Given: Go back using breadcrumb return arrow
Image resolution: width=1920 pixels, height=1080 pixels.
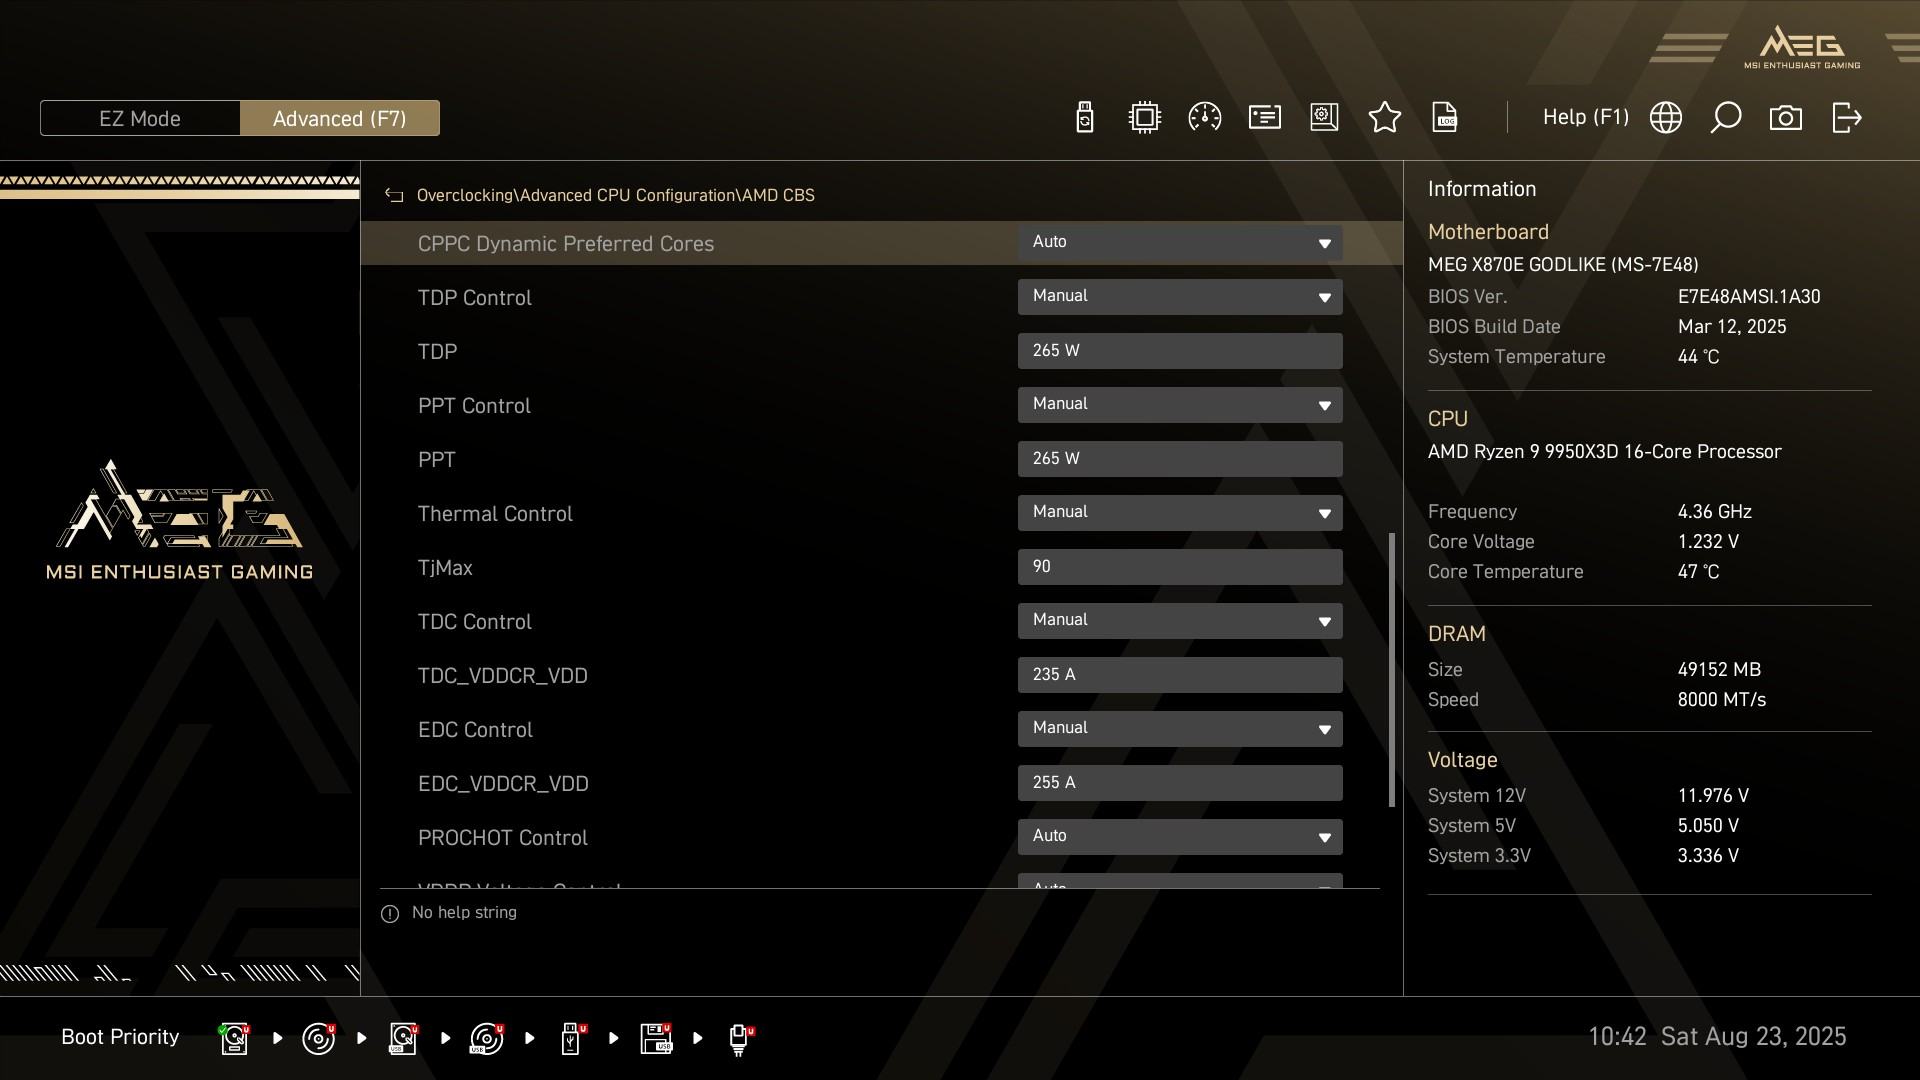Looking at the screenshot, I should 394,196.
